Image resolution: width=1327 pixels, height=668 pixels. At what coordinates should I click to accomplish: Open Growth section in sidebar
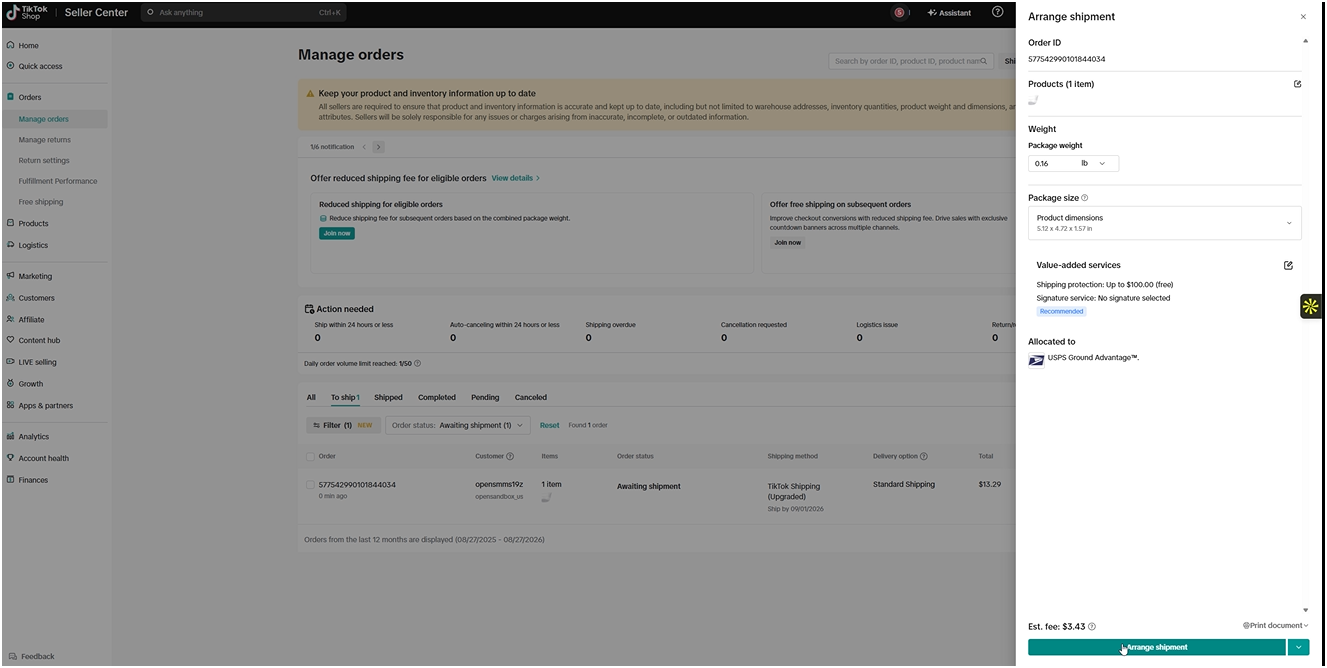tap(31, 384)
